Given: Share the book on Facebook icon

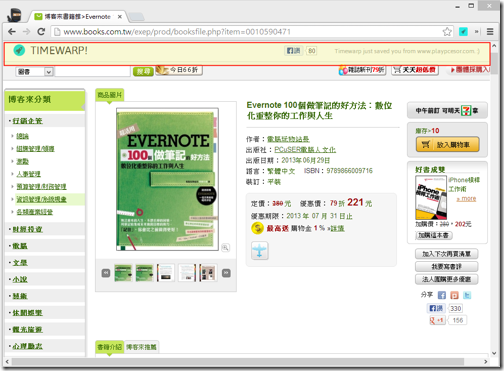Looking at the screenshot, I should (442, 295).
